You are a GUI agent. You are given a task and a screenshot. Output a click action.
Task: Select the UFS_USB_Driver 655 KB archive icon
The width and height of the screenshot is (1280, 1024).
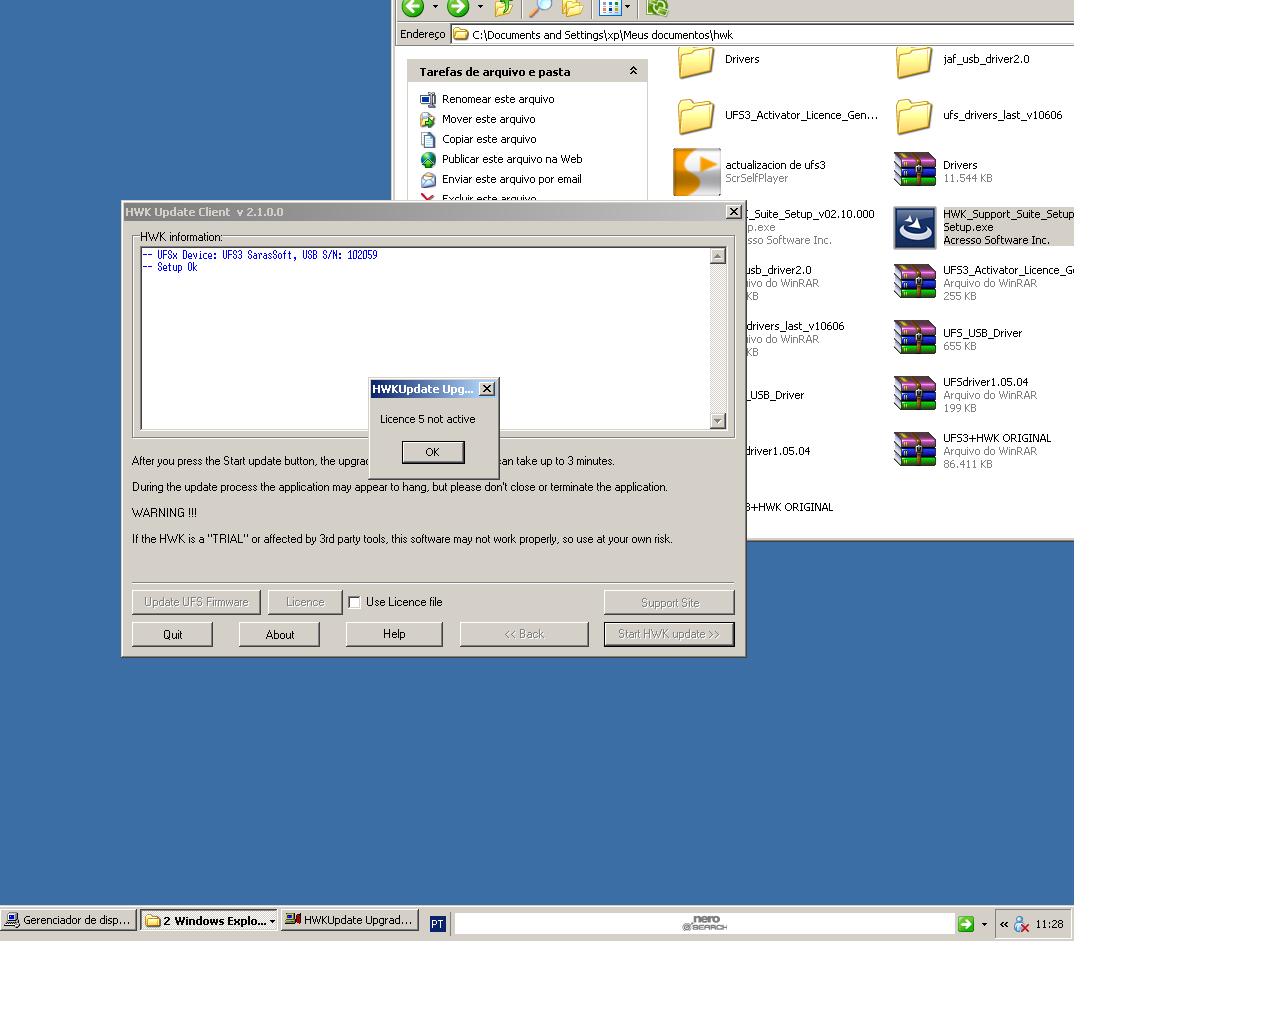coord(914,337)
